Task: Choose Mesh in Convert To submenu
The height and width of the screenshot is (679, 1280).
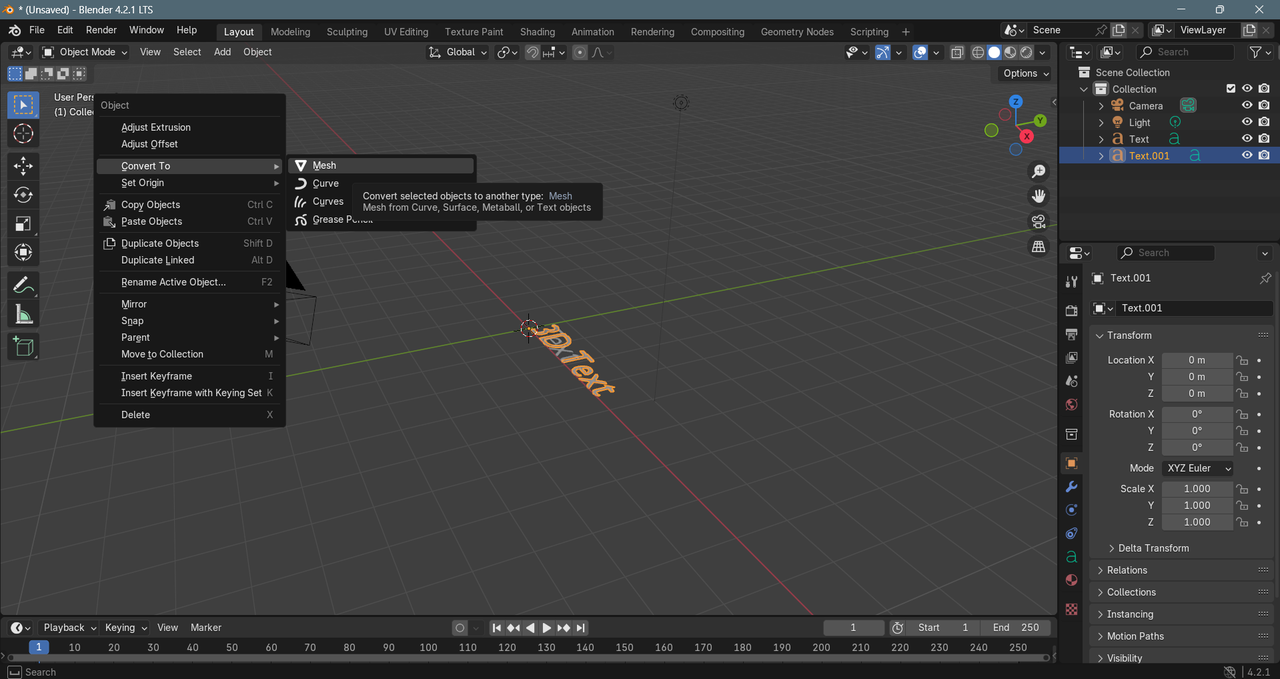Action: point(381,165)
